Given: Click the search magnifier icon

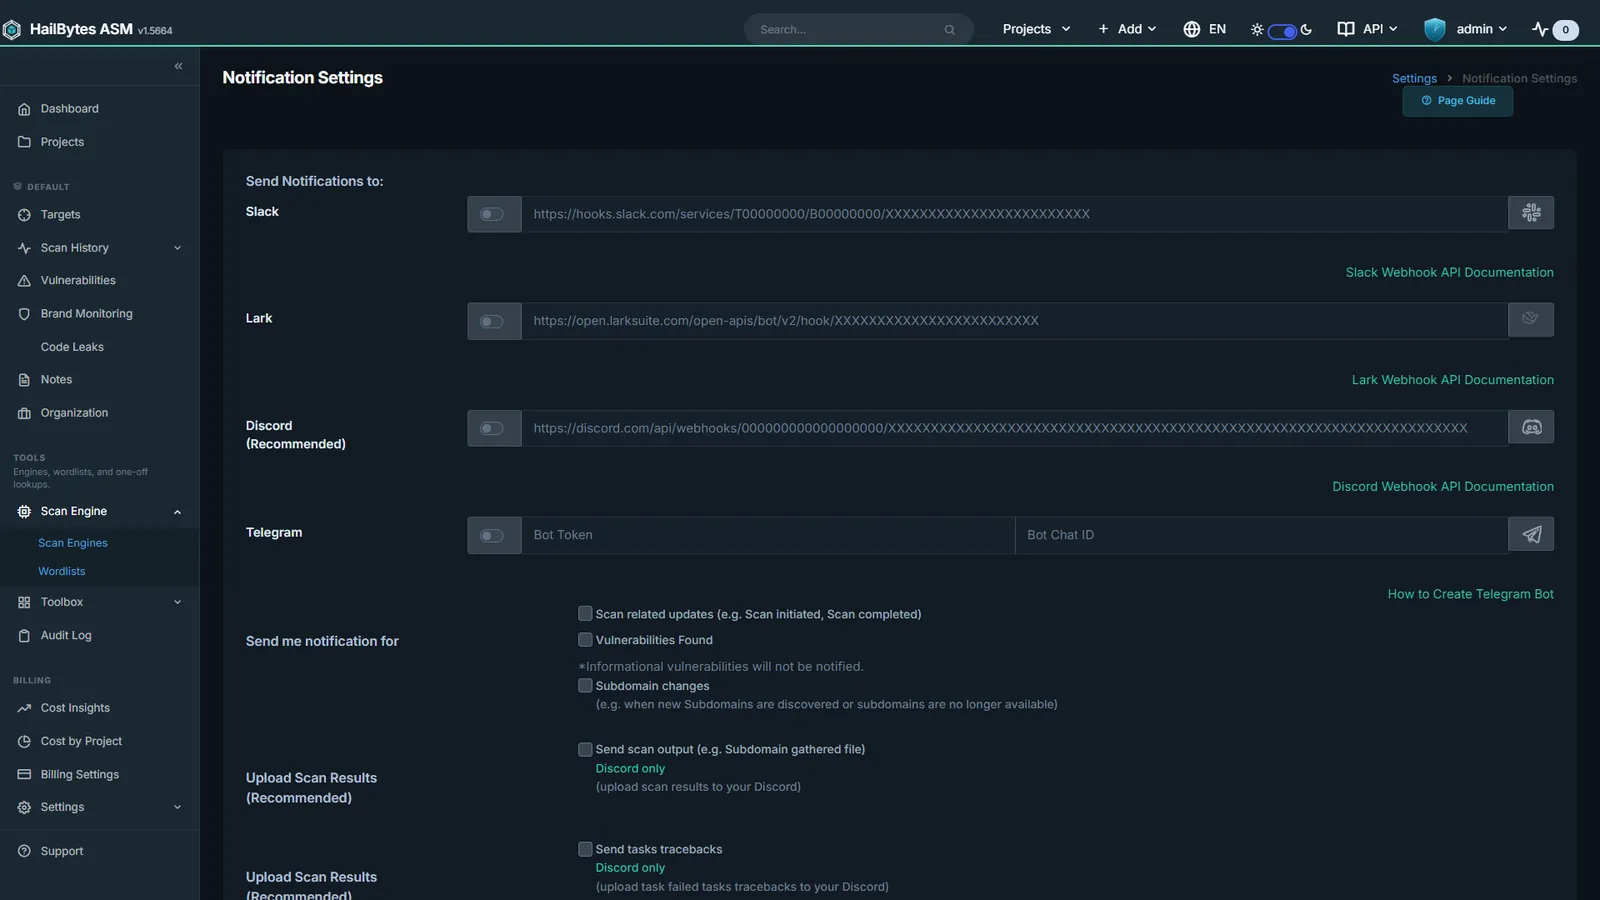Looking at the screenshot, I should pyautogui.click(x=949, y=30).
